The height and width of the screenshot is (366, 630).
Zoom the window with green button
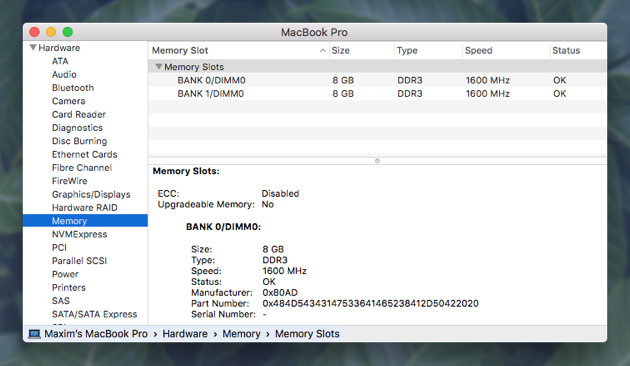pyautogui.click(x=68, y=32)
